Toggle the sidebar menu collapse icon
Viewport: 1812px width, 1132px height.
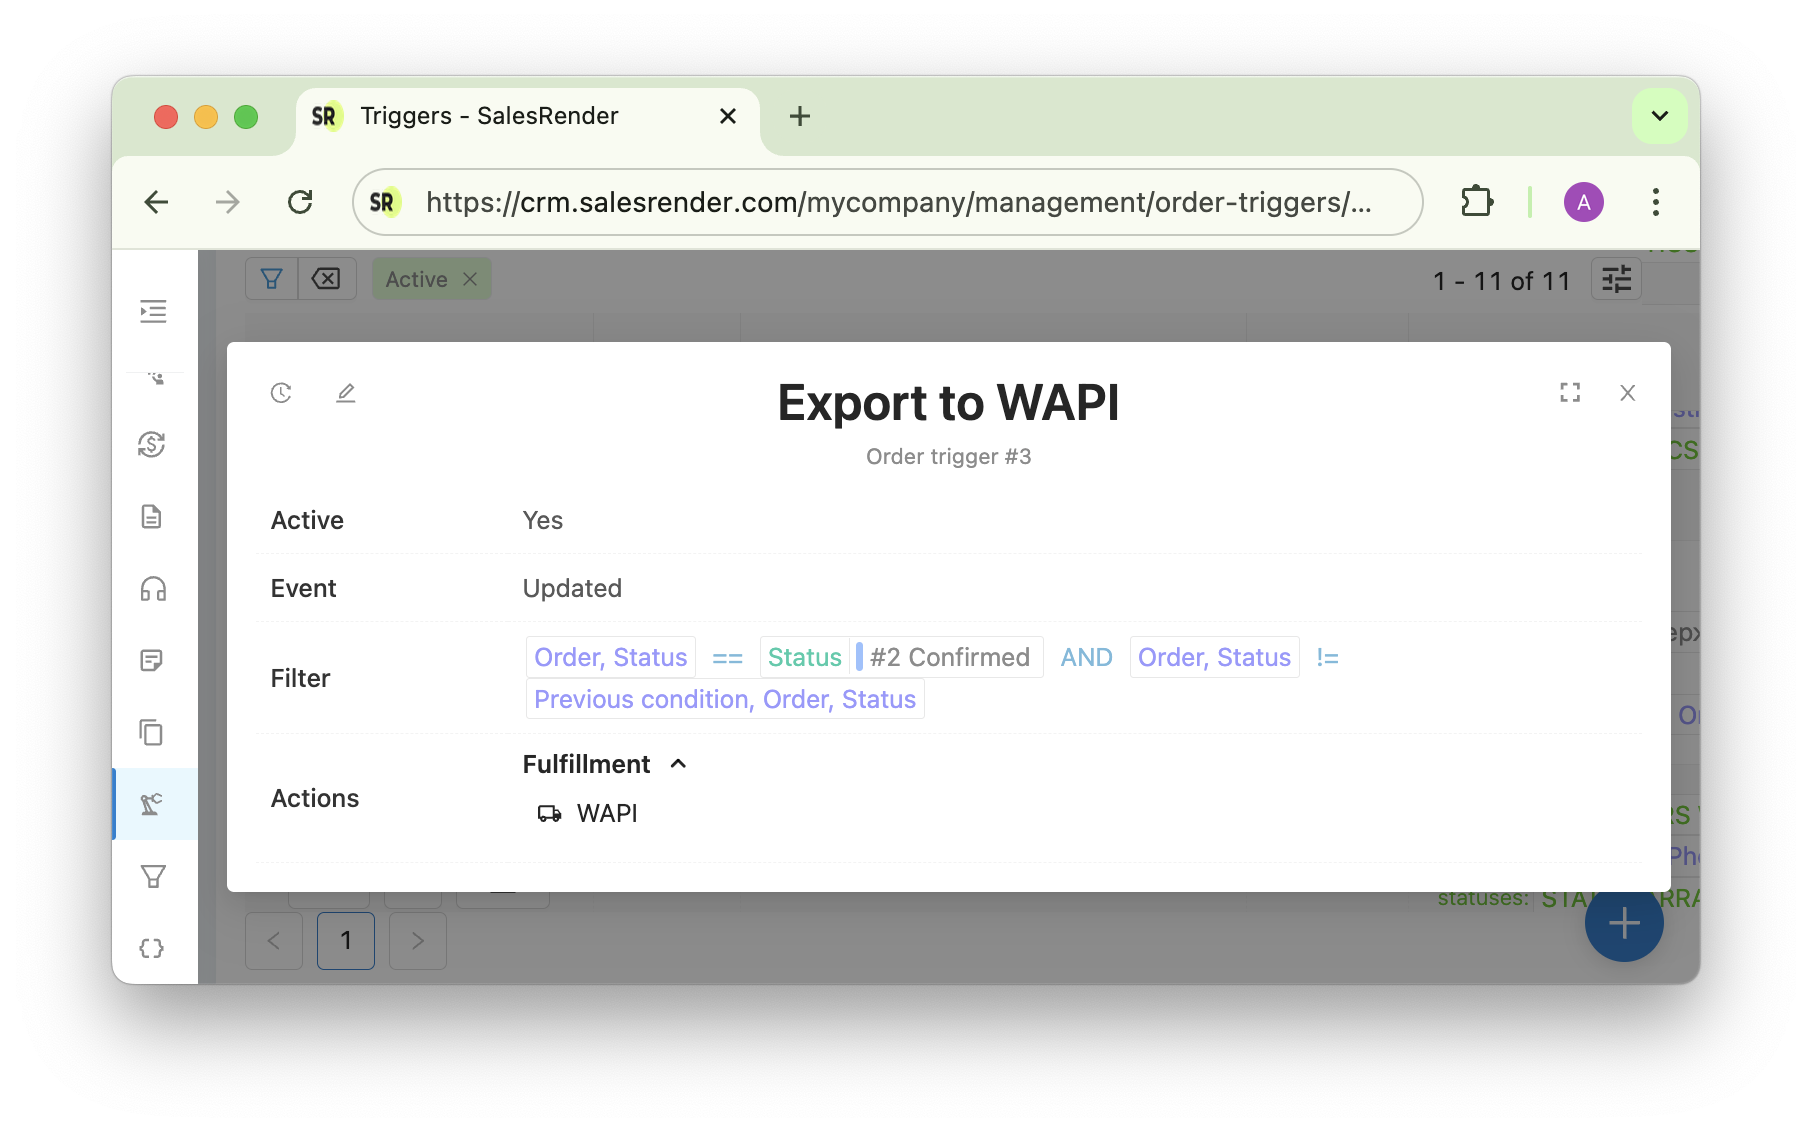(x=153, y=312)
